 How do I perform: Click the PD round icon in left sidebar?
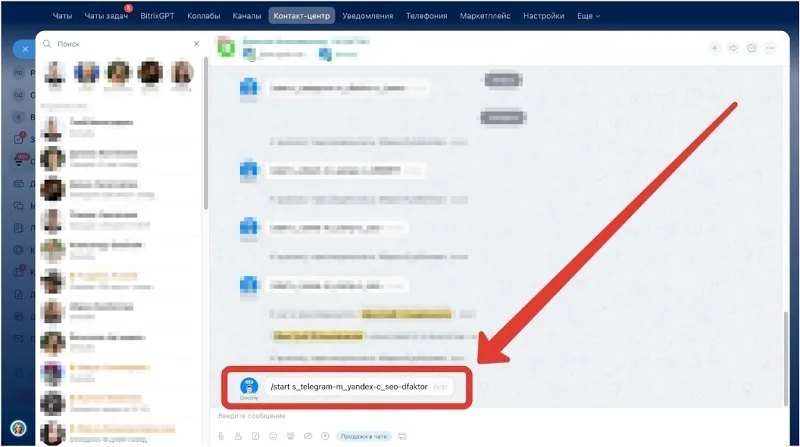[x=19, y=73]
